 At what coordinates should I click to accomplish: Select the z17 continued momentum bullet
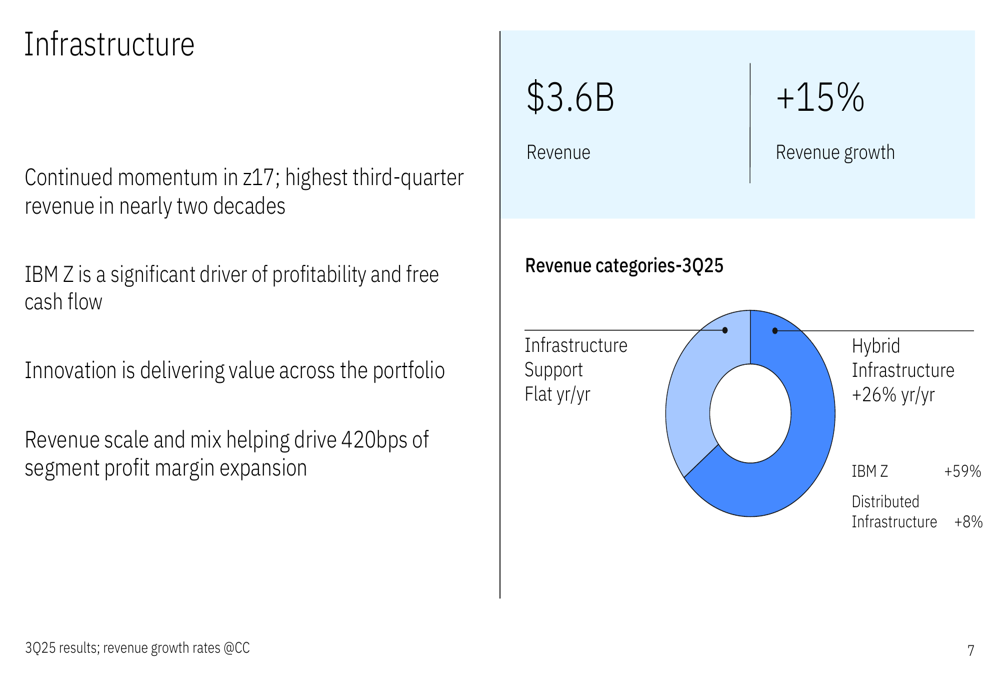pyautogui.click(x=243, y=192)
